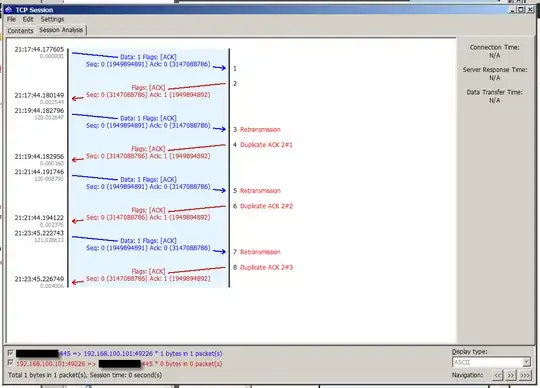The width and height of the screenshot is (540, 388).
Task: Click the Data Transfer Time label
Action: point(495,92)
